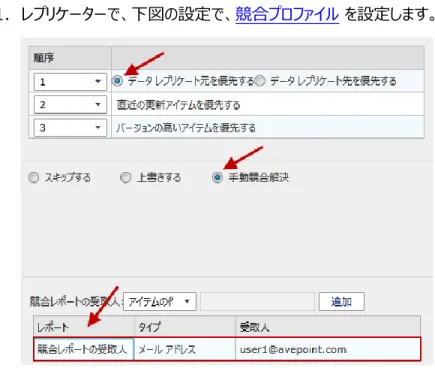Open the order dropdown showing 2
This screenshot has width=435, height=368.
(x=70, y=105)
